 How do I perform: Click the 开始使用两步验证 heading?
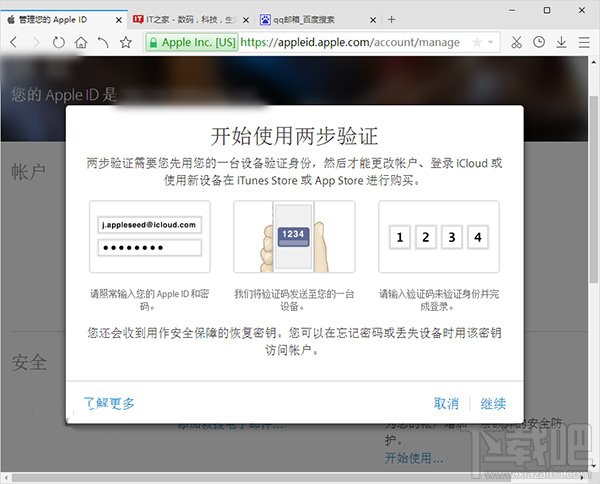(294, 136)
